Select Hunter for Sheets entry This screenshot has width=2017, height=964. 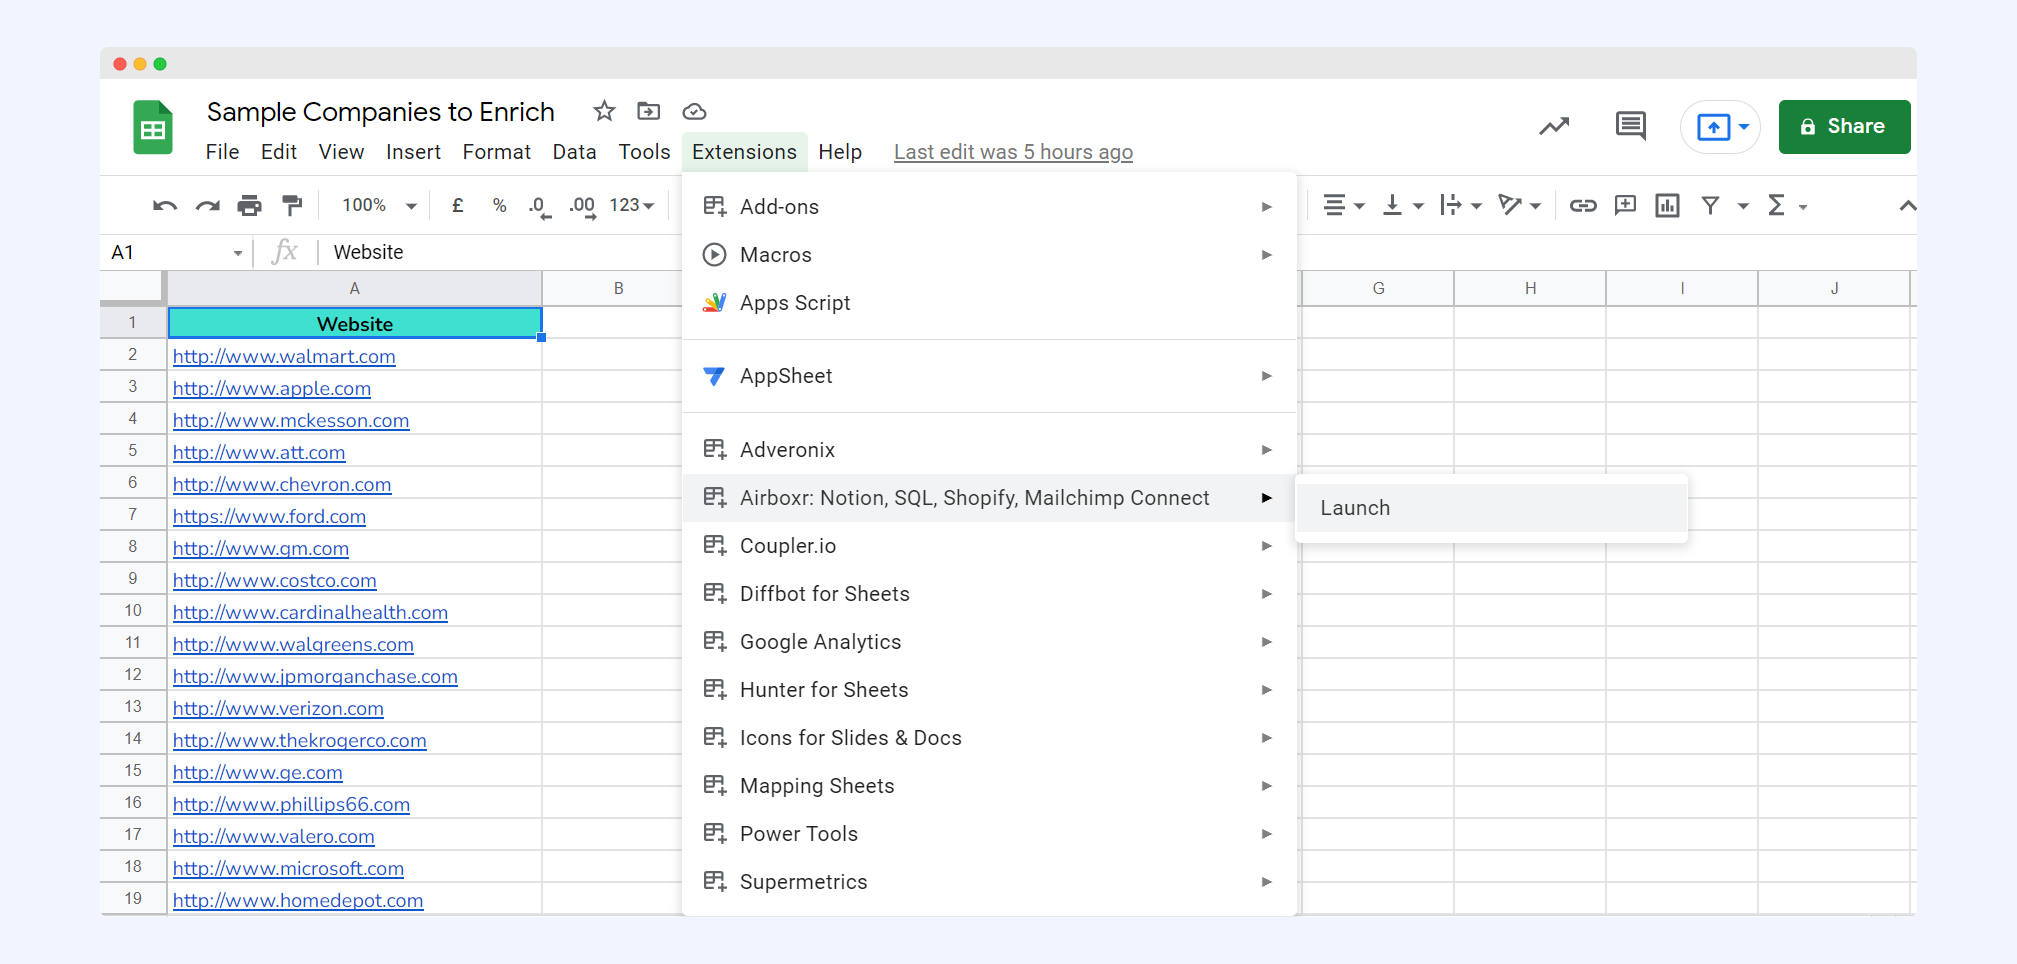point(989,690)
